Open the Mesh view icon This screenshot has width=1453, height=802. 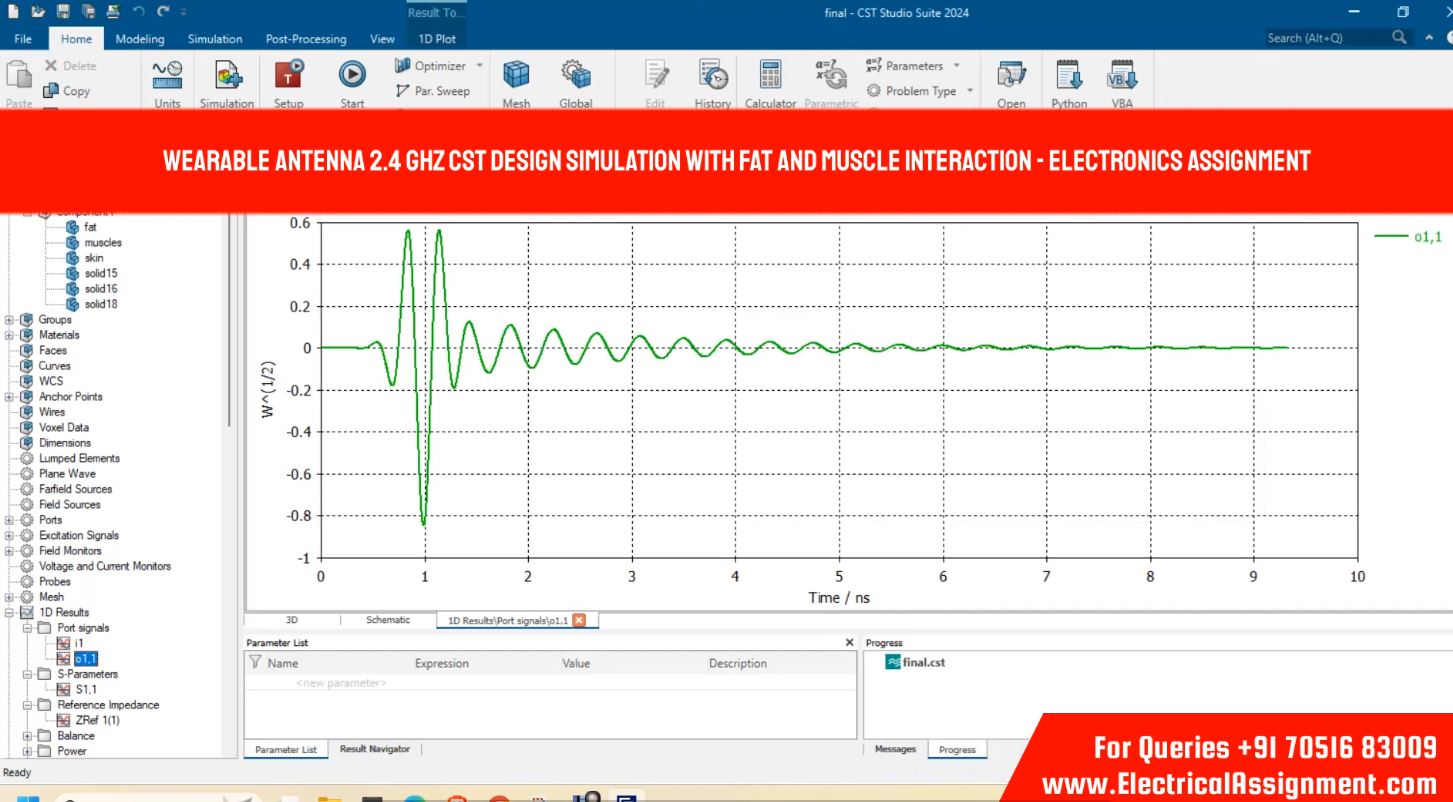click(x=516, y=77)
